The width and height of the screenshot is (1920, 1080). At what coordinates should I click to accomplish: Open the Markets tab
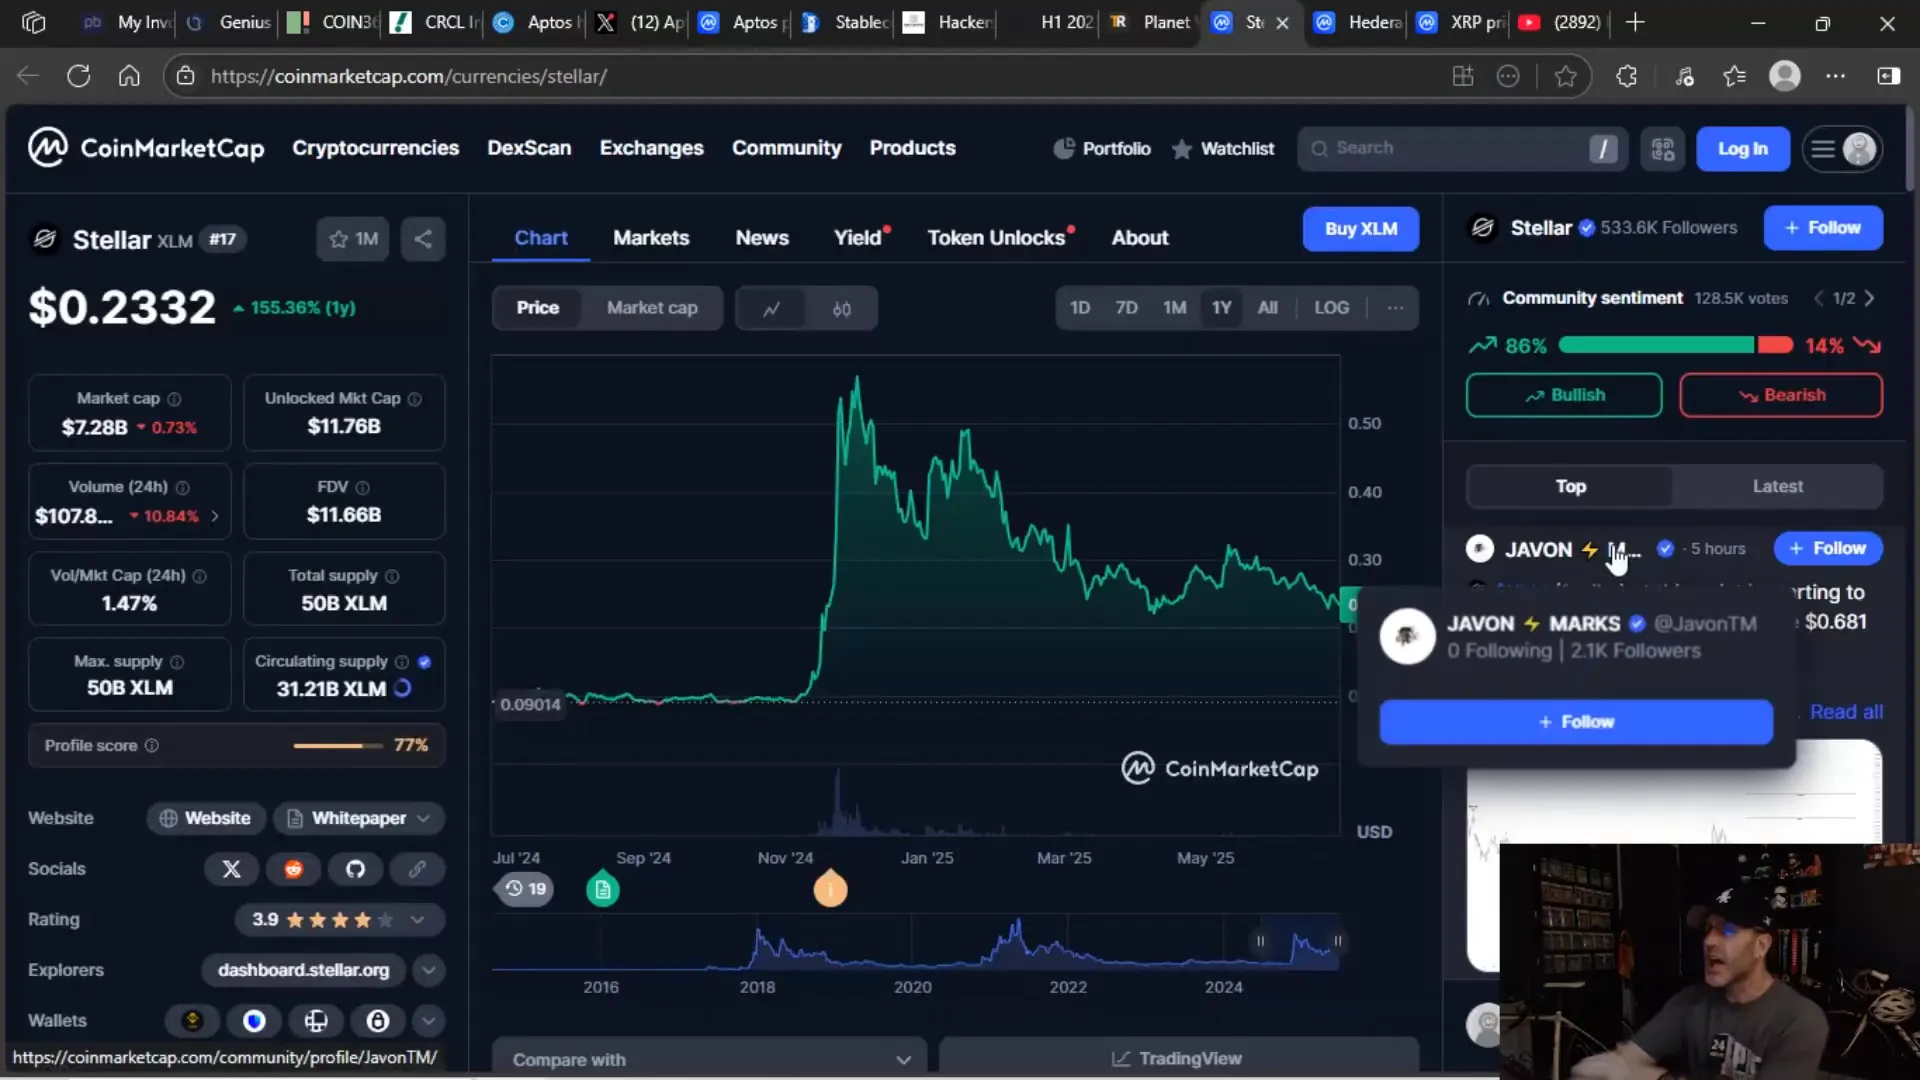[x=651, y=238]
